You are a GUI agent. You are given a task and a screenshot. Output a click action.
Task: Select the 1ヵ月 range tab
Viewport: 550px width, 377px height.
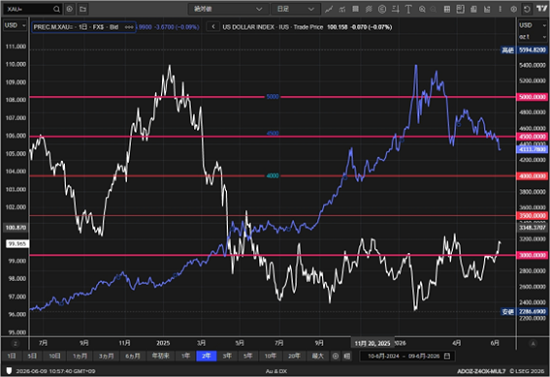[x=80, y=356]
